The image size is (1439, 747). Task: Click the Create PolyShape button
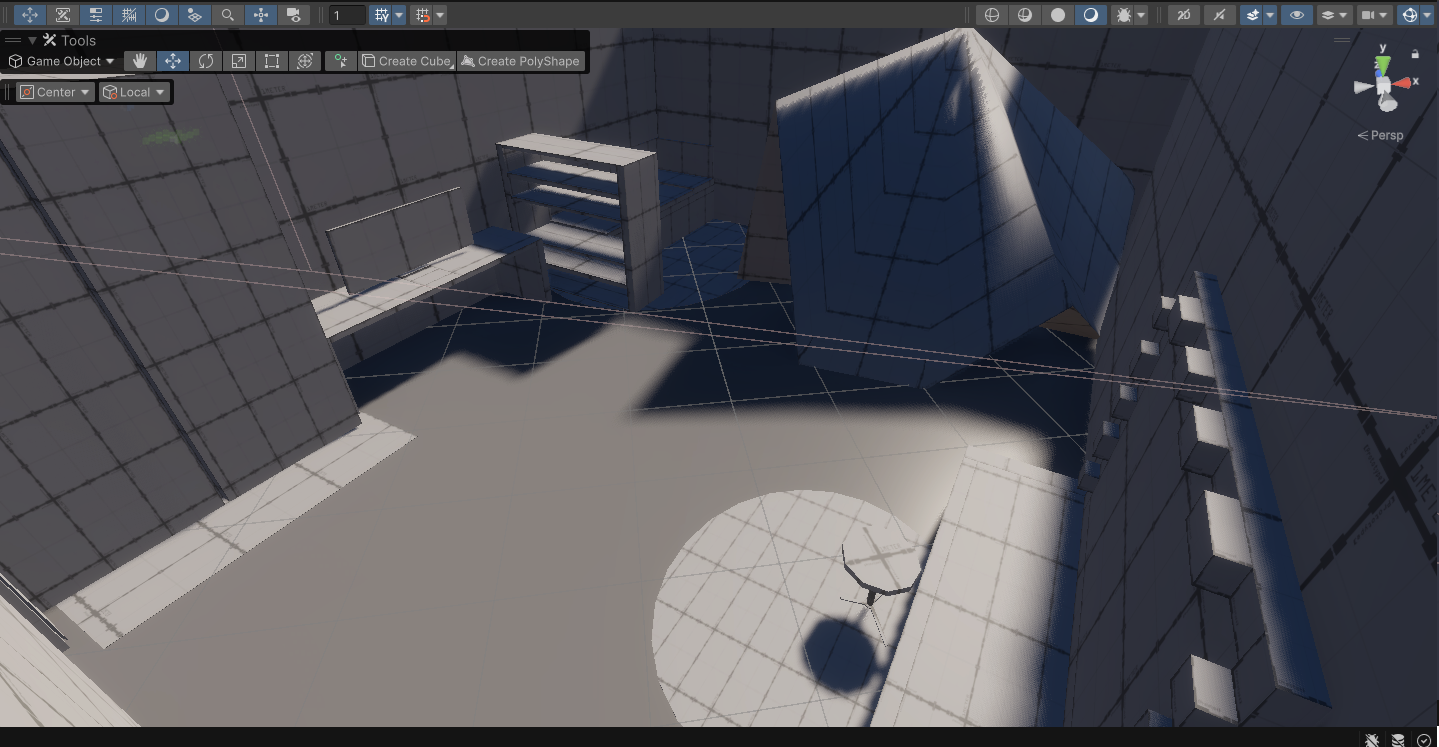tap(520, 61)
